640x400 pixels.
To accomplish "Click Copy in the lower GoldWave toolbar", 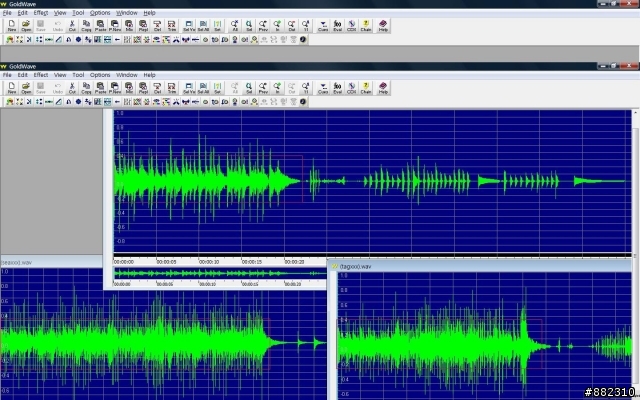I will pos(86,87).
